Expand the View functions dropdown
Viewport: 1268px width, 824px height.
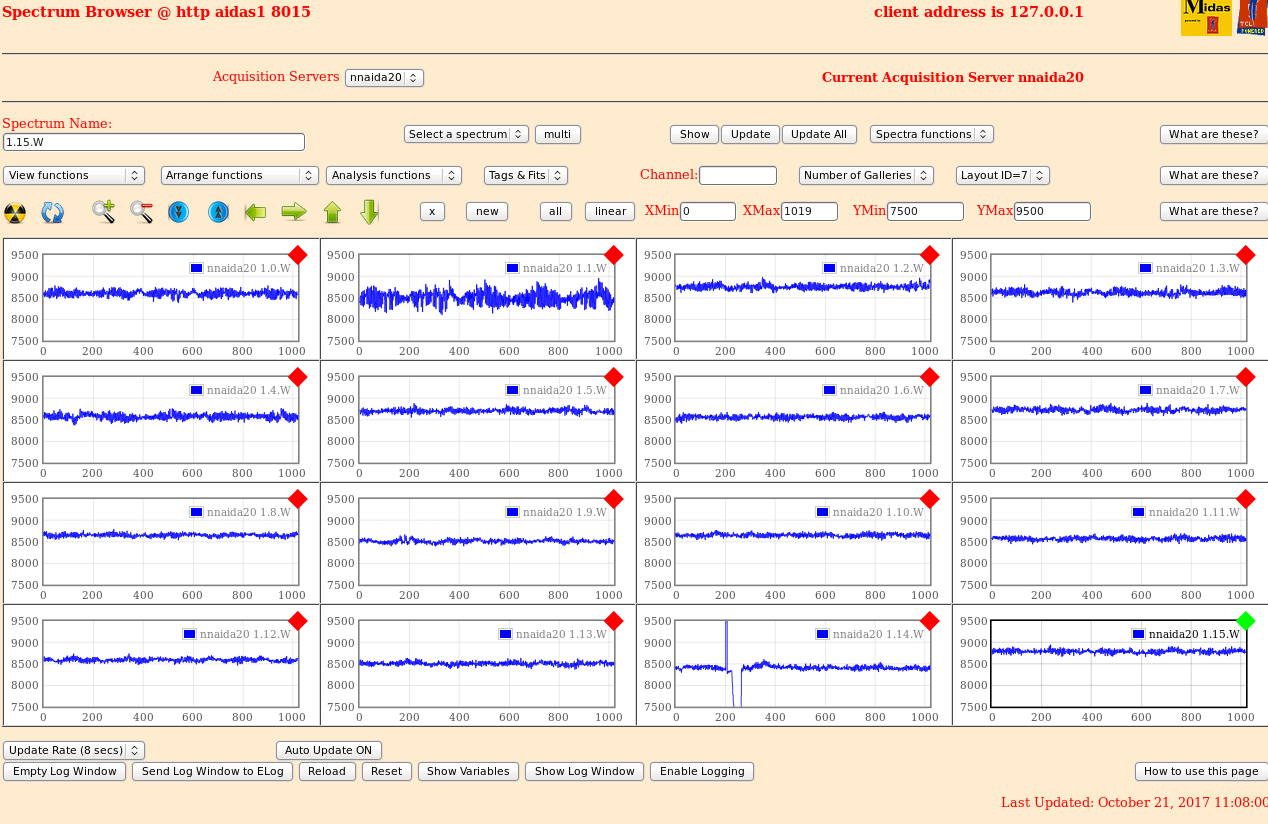[74, 176]
